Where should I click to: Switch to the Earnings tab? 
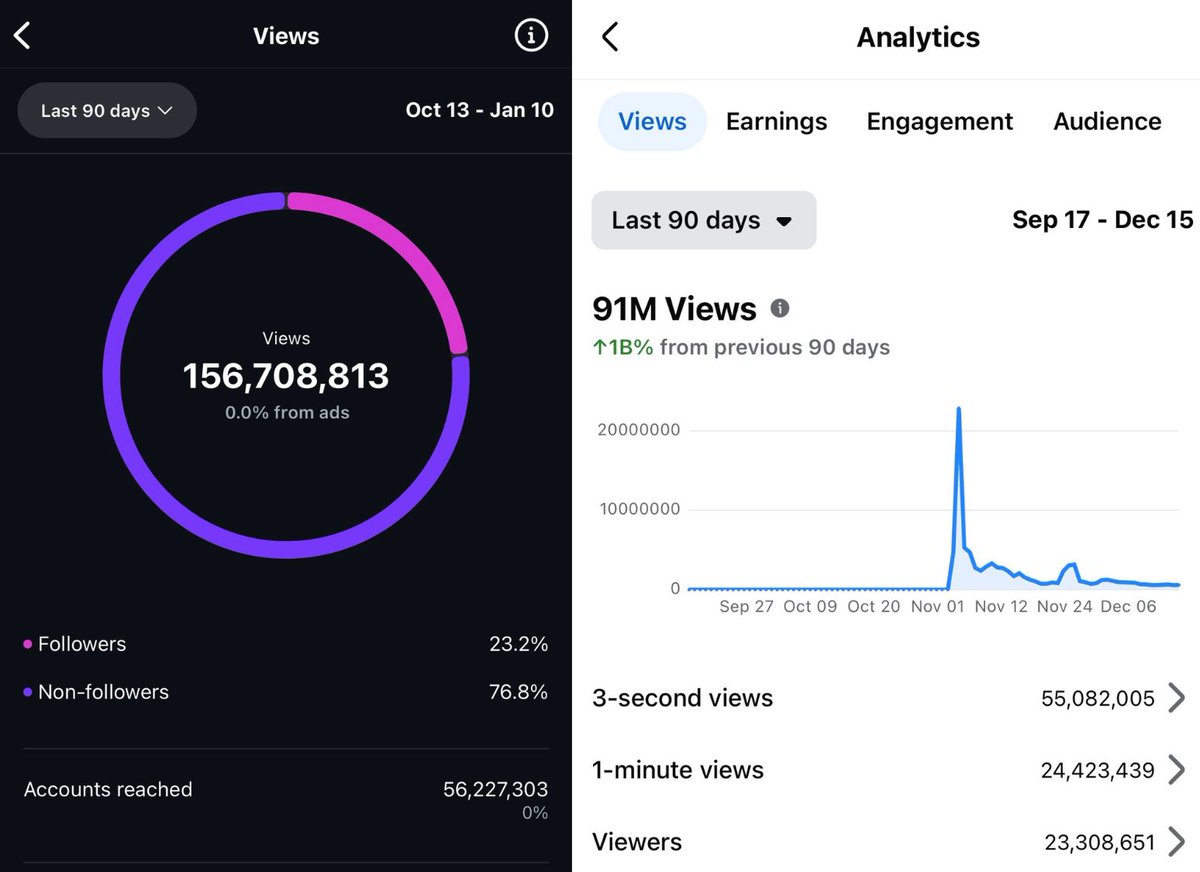point(777,122)
